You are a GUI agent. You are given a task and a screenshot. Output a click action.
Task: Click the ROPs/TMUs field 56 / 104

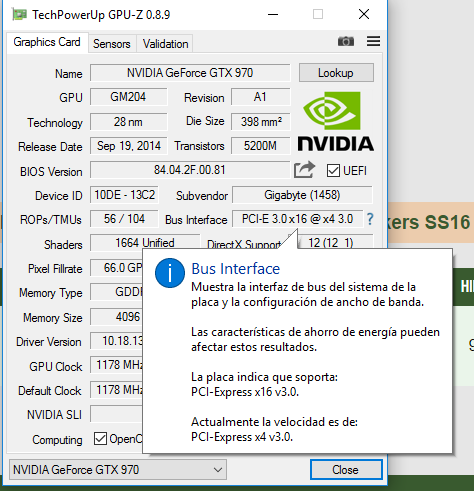pos(124,219)
